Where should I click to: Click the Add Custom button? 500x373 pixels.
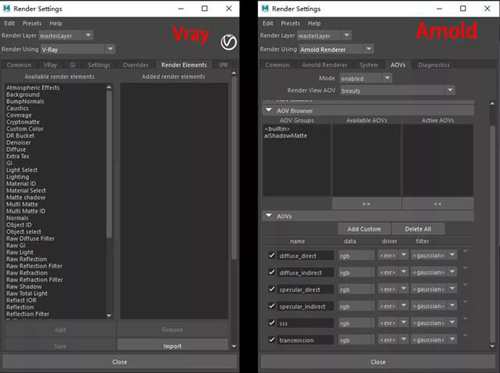(364, 229)
